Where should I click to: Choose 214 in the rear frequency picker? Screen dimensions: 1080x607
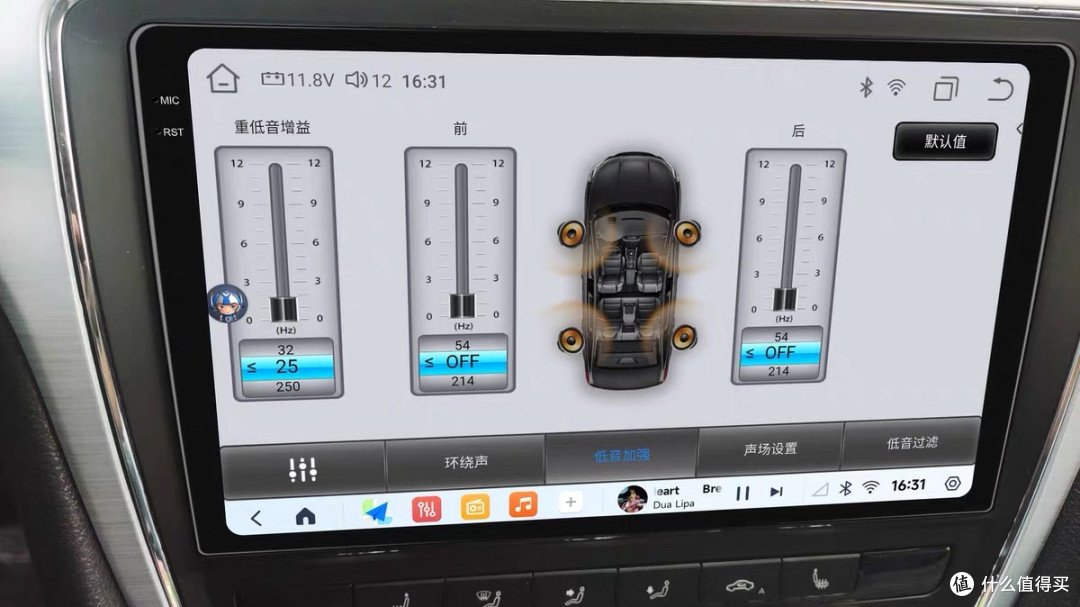778,371
